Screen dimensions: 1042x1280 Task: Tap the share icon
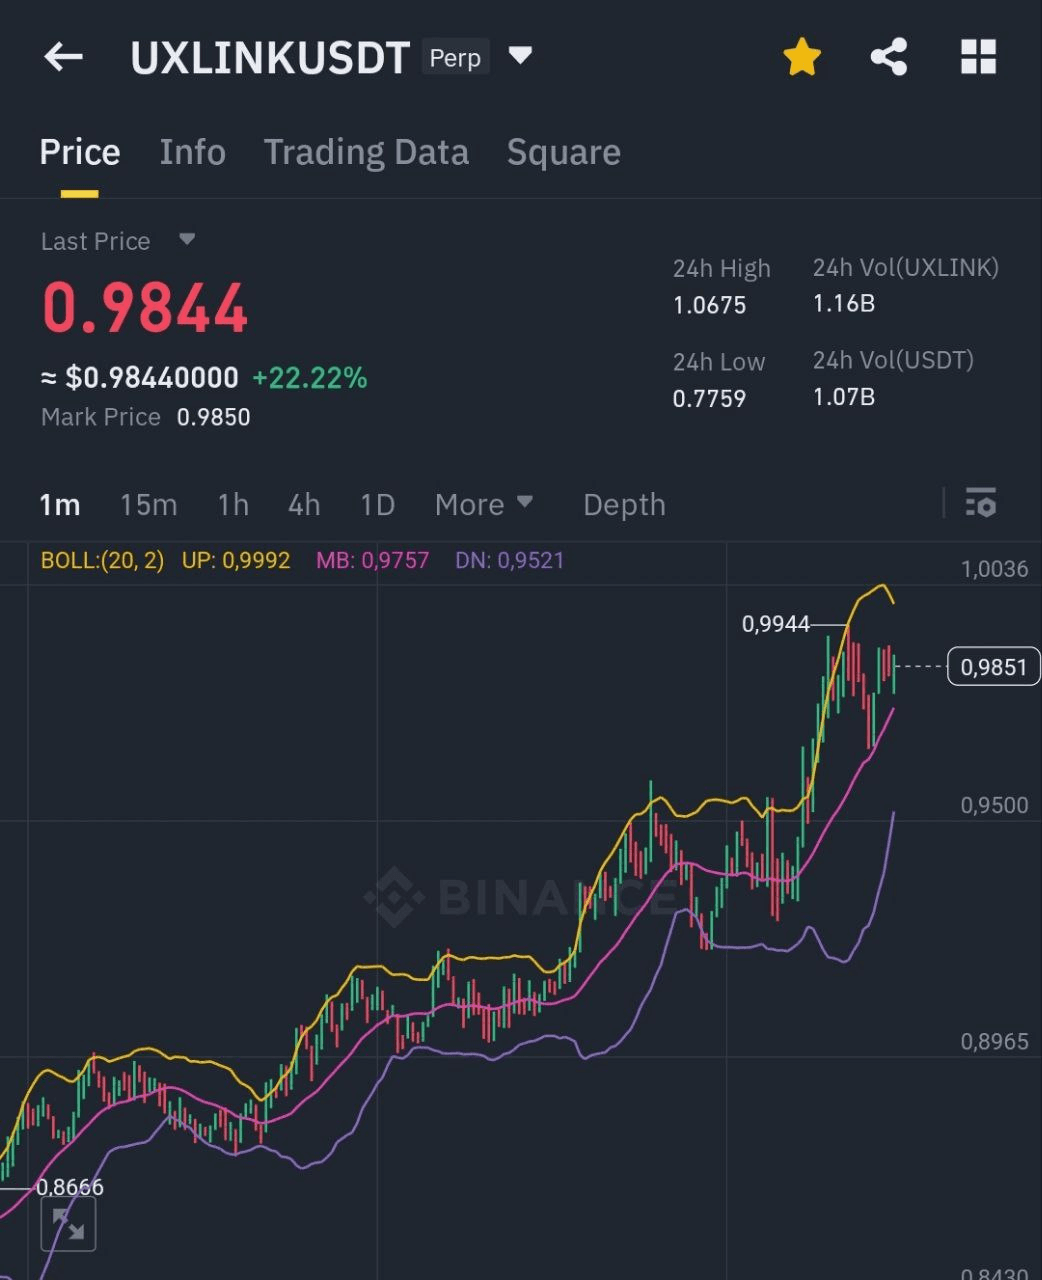(x=889, y=57)
